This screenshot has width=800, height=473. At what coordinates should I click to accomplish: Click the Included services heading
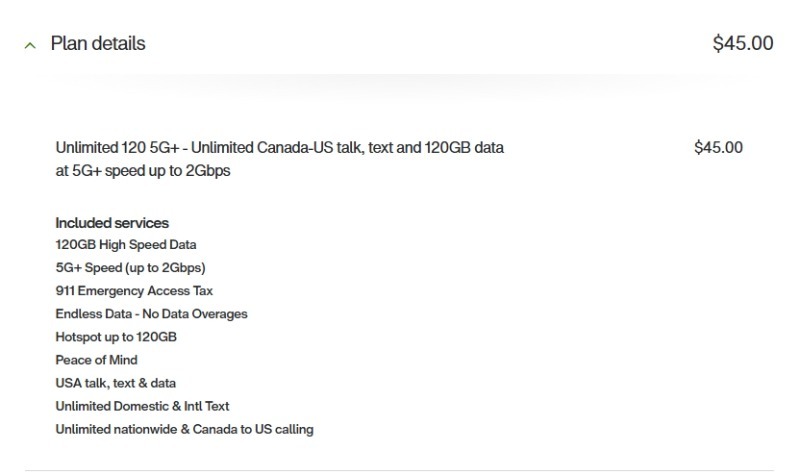tap(112, 223)
